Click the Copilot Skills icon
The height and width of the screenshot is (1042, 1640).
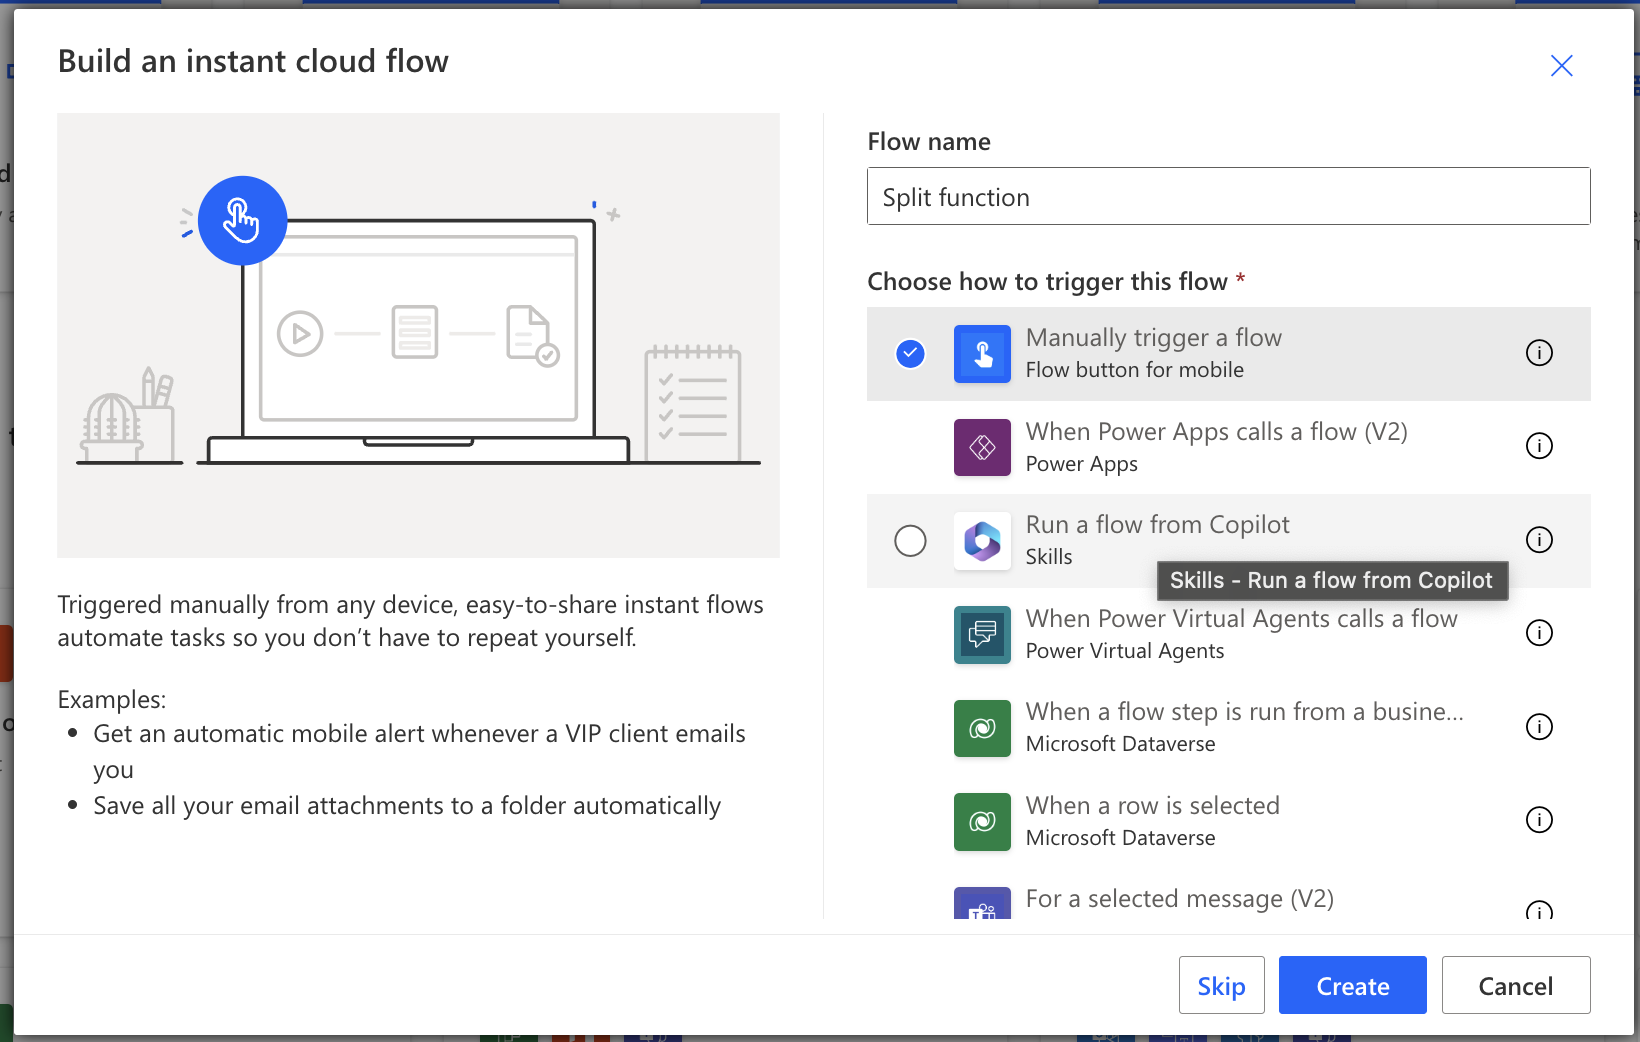point(982,541)
